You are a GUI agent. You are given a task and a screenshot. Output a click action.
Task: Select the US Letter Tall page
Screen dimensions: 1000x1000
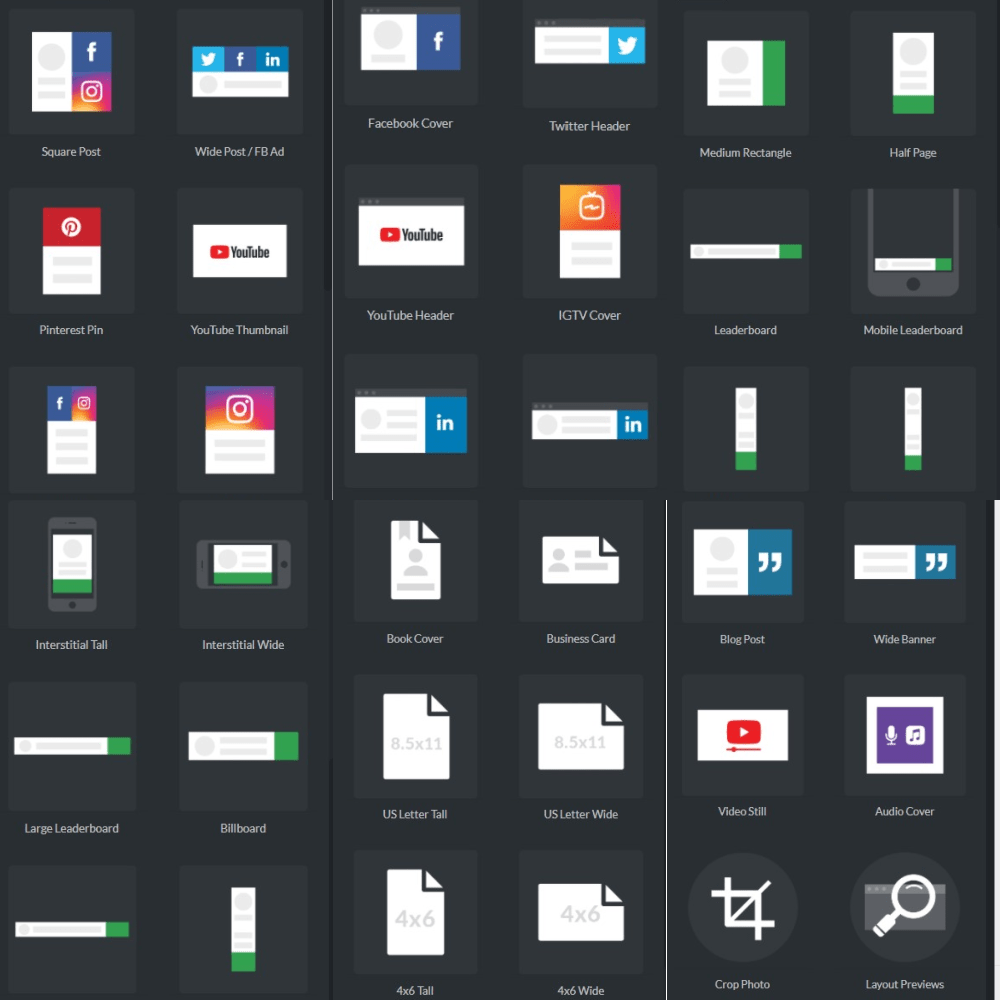coord(416,736)
